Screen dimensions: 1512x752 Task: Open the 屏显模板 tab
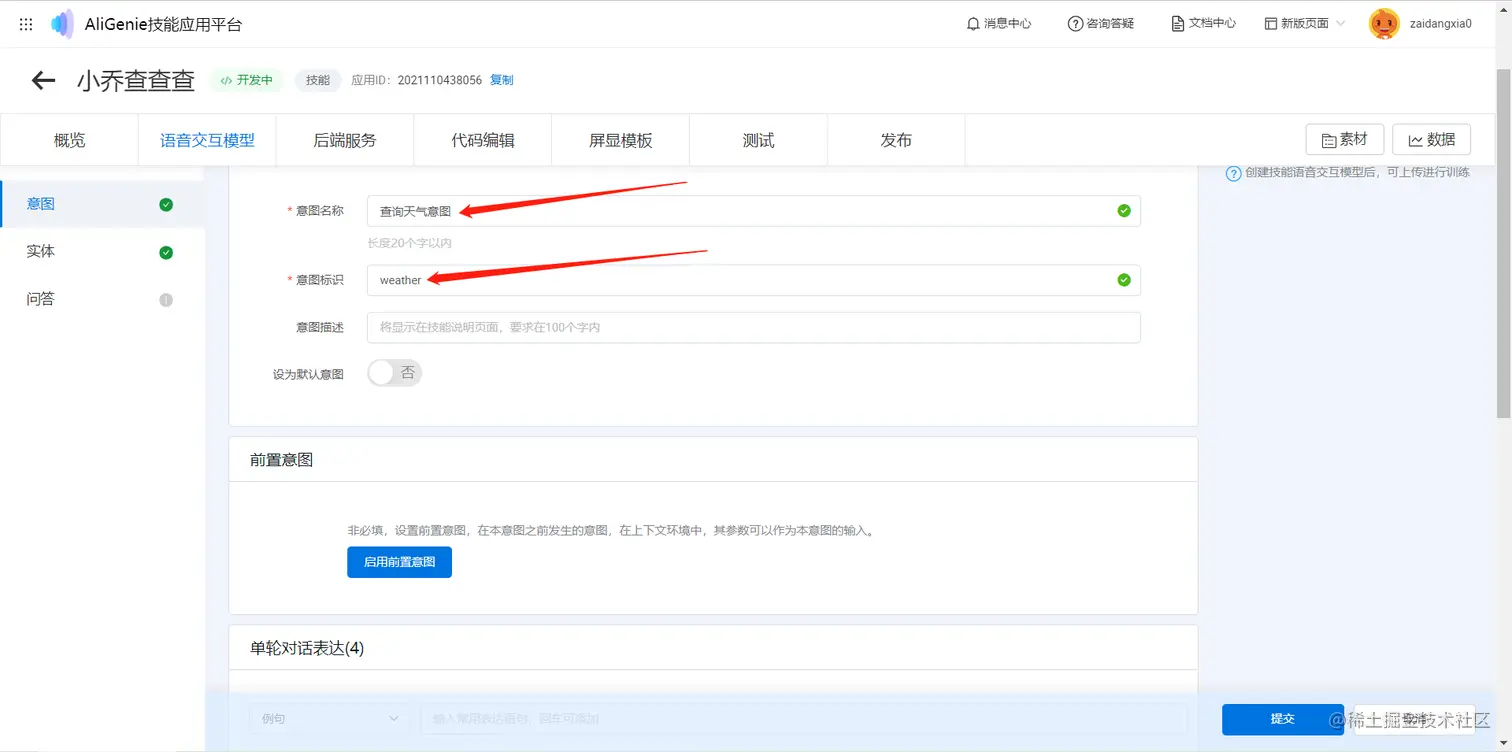[x=621, y=140]
